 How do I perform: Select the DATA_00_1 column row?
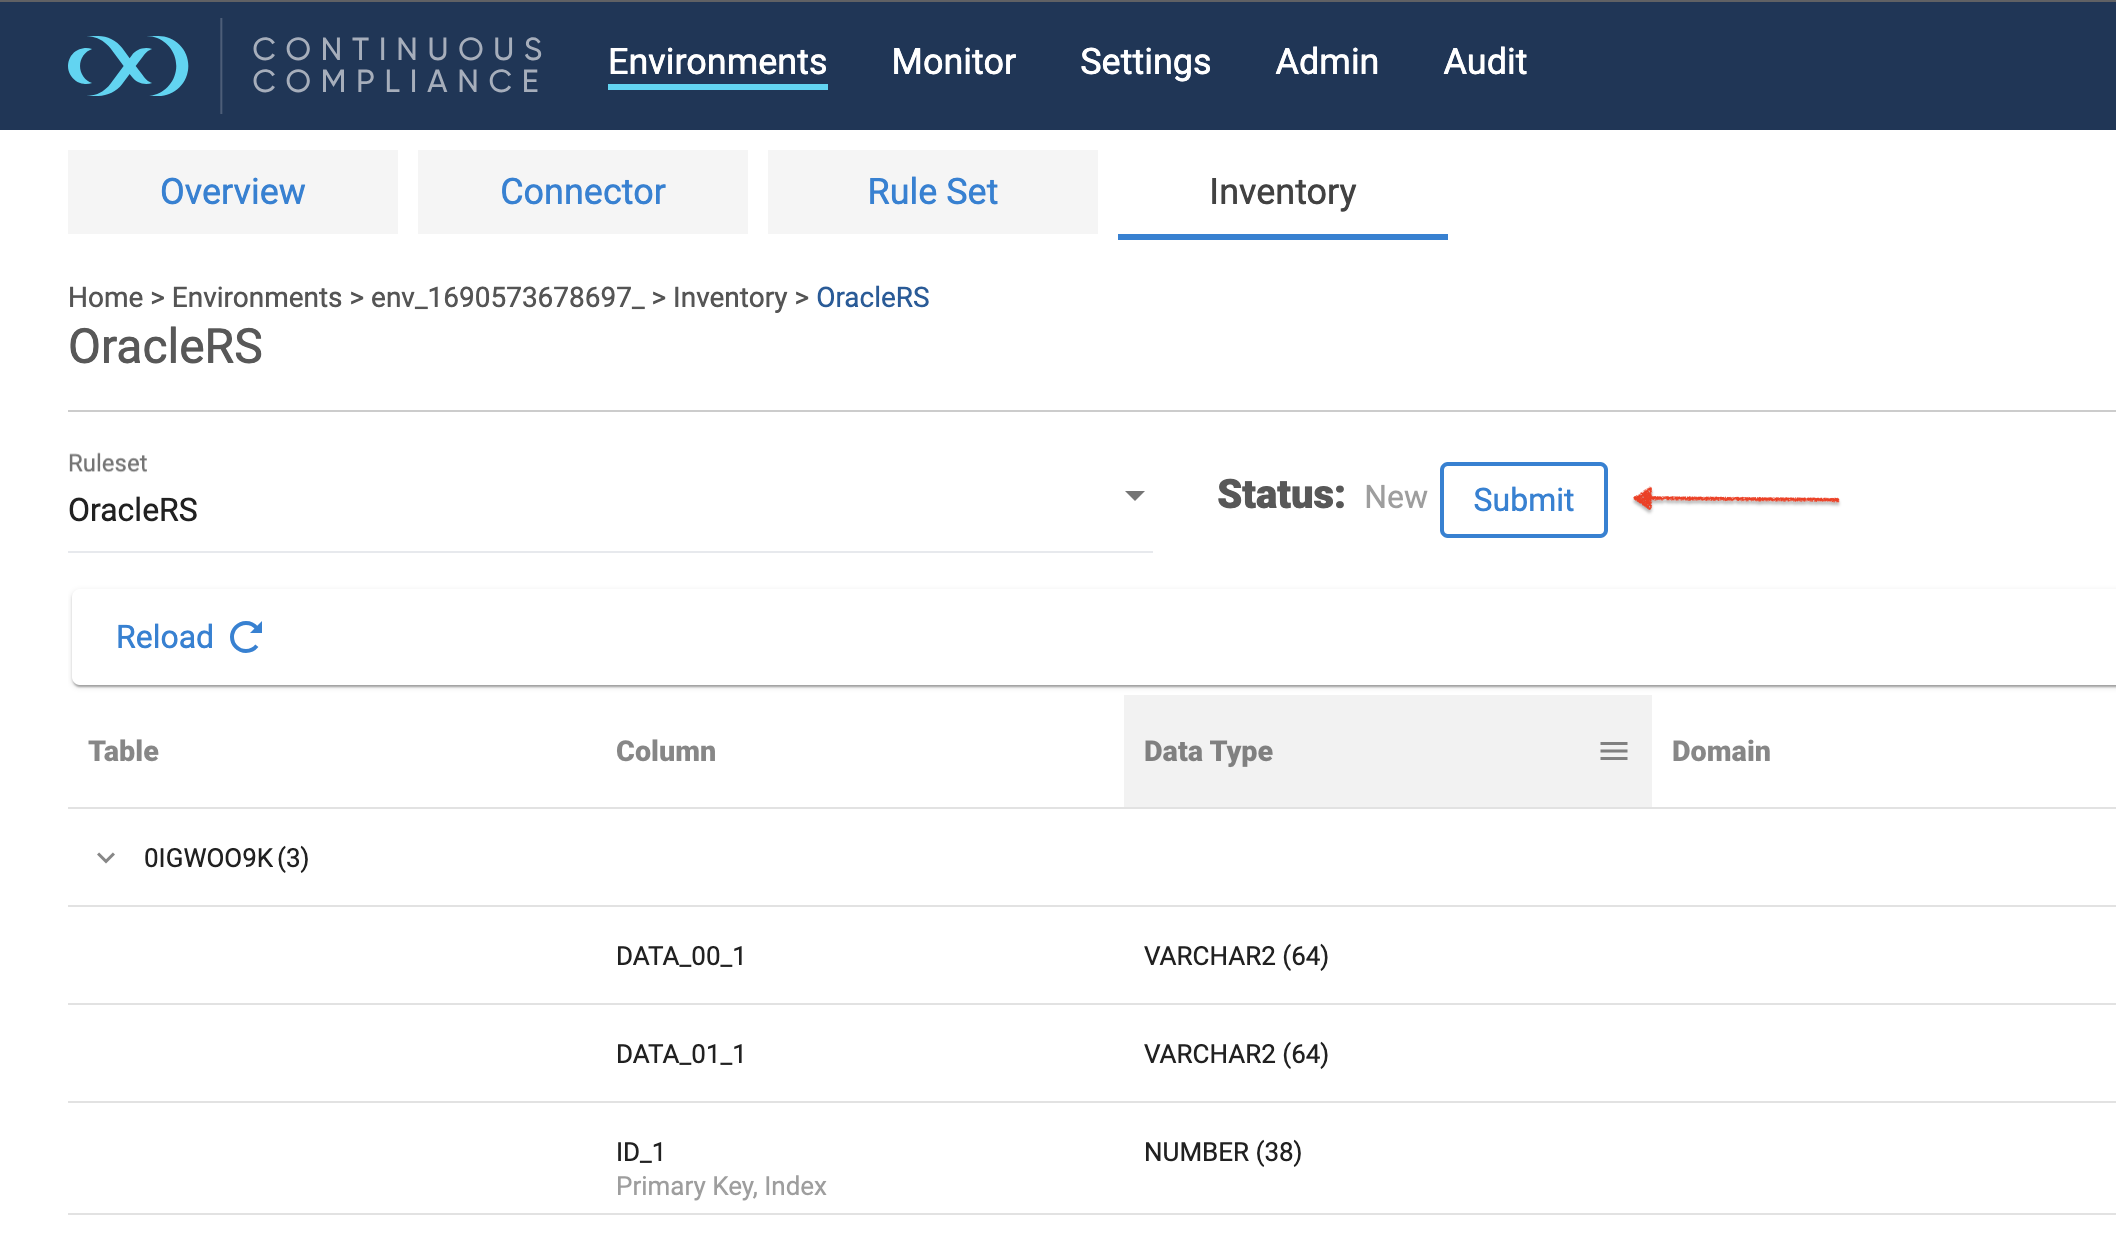[x=680, y=956]
